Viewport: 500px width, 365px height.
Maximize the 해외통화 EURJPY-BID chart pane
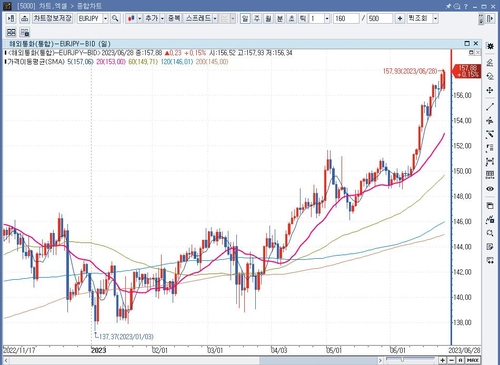467,43
